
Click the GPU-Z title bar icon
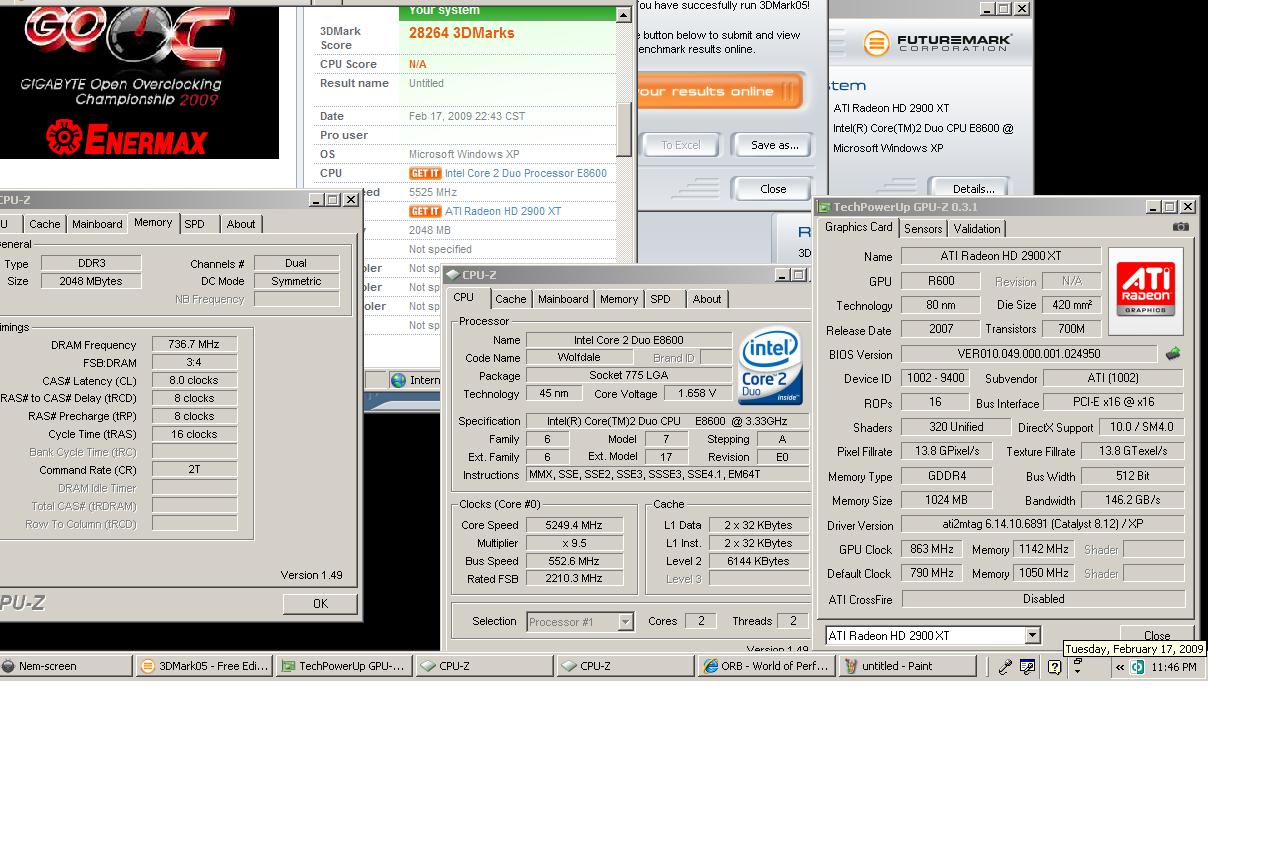(825, 207)
